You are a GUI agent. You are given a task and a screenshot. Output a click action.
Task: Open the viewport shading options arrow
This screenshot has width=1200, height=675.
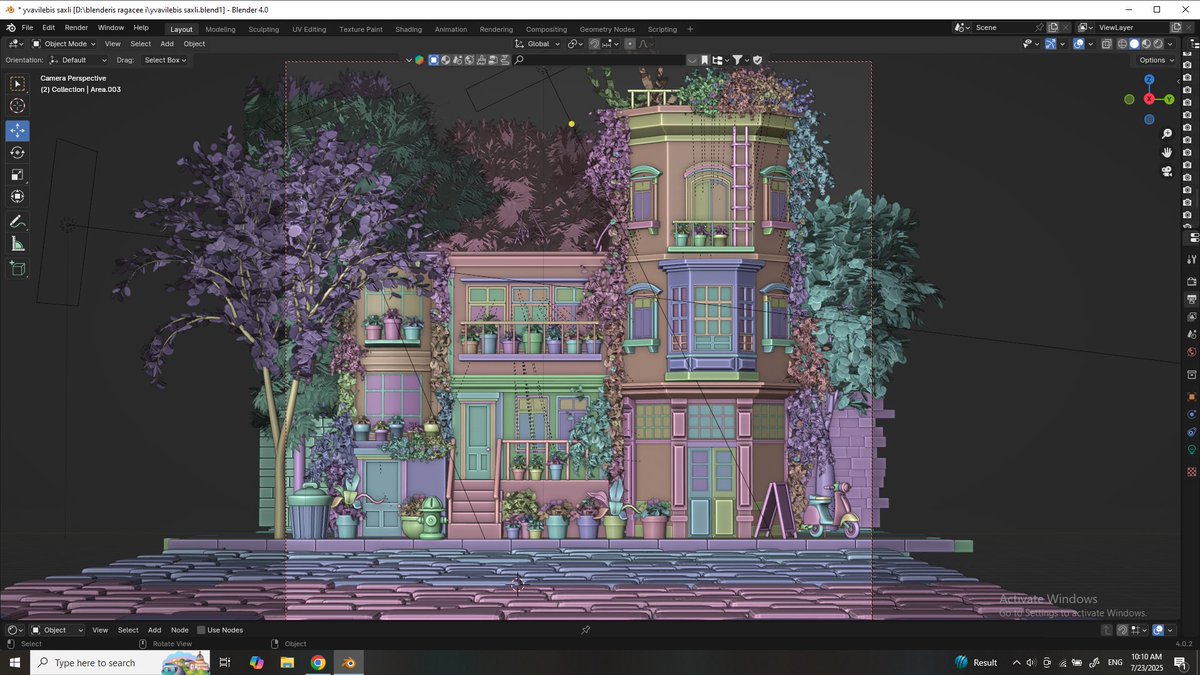[x=1170, y=44]
